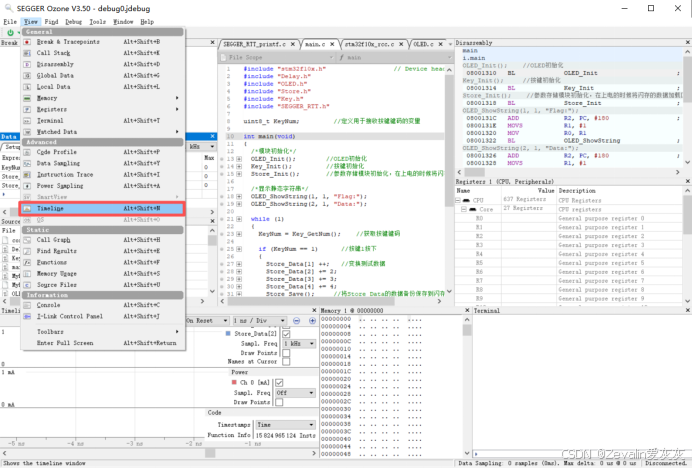This screenshot has width=692, height=468.
Task: Close the OLED.c tab
Action: (440, 44)
